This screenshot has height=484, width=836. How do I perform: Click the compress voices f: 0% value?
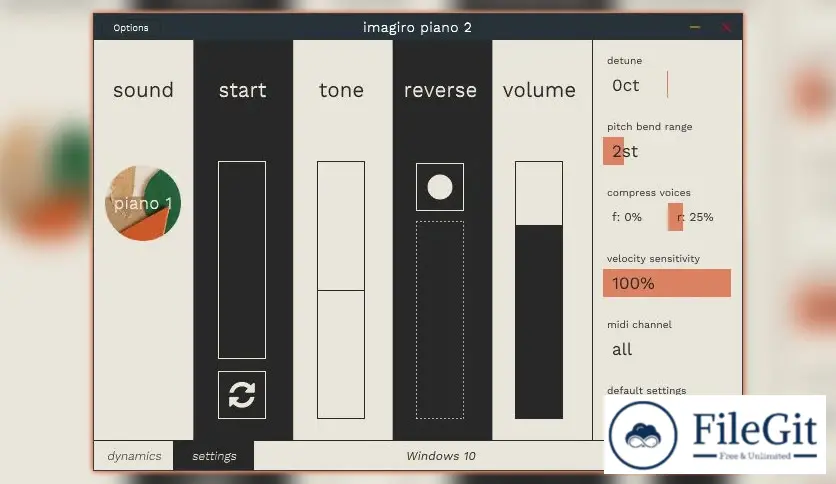(627, 217)
